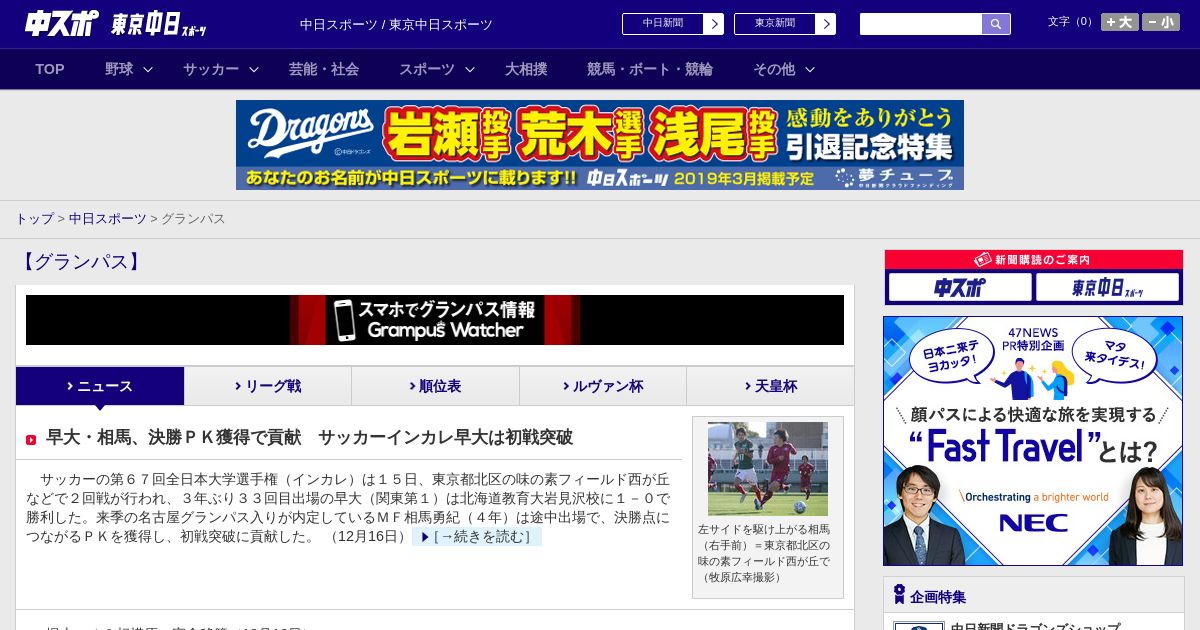The image size is (1200, 630).
Task: Click the search magnifier button
Action: tap(996, 24)
